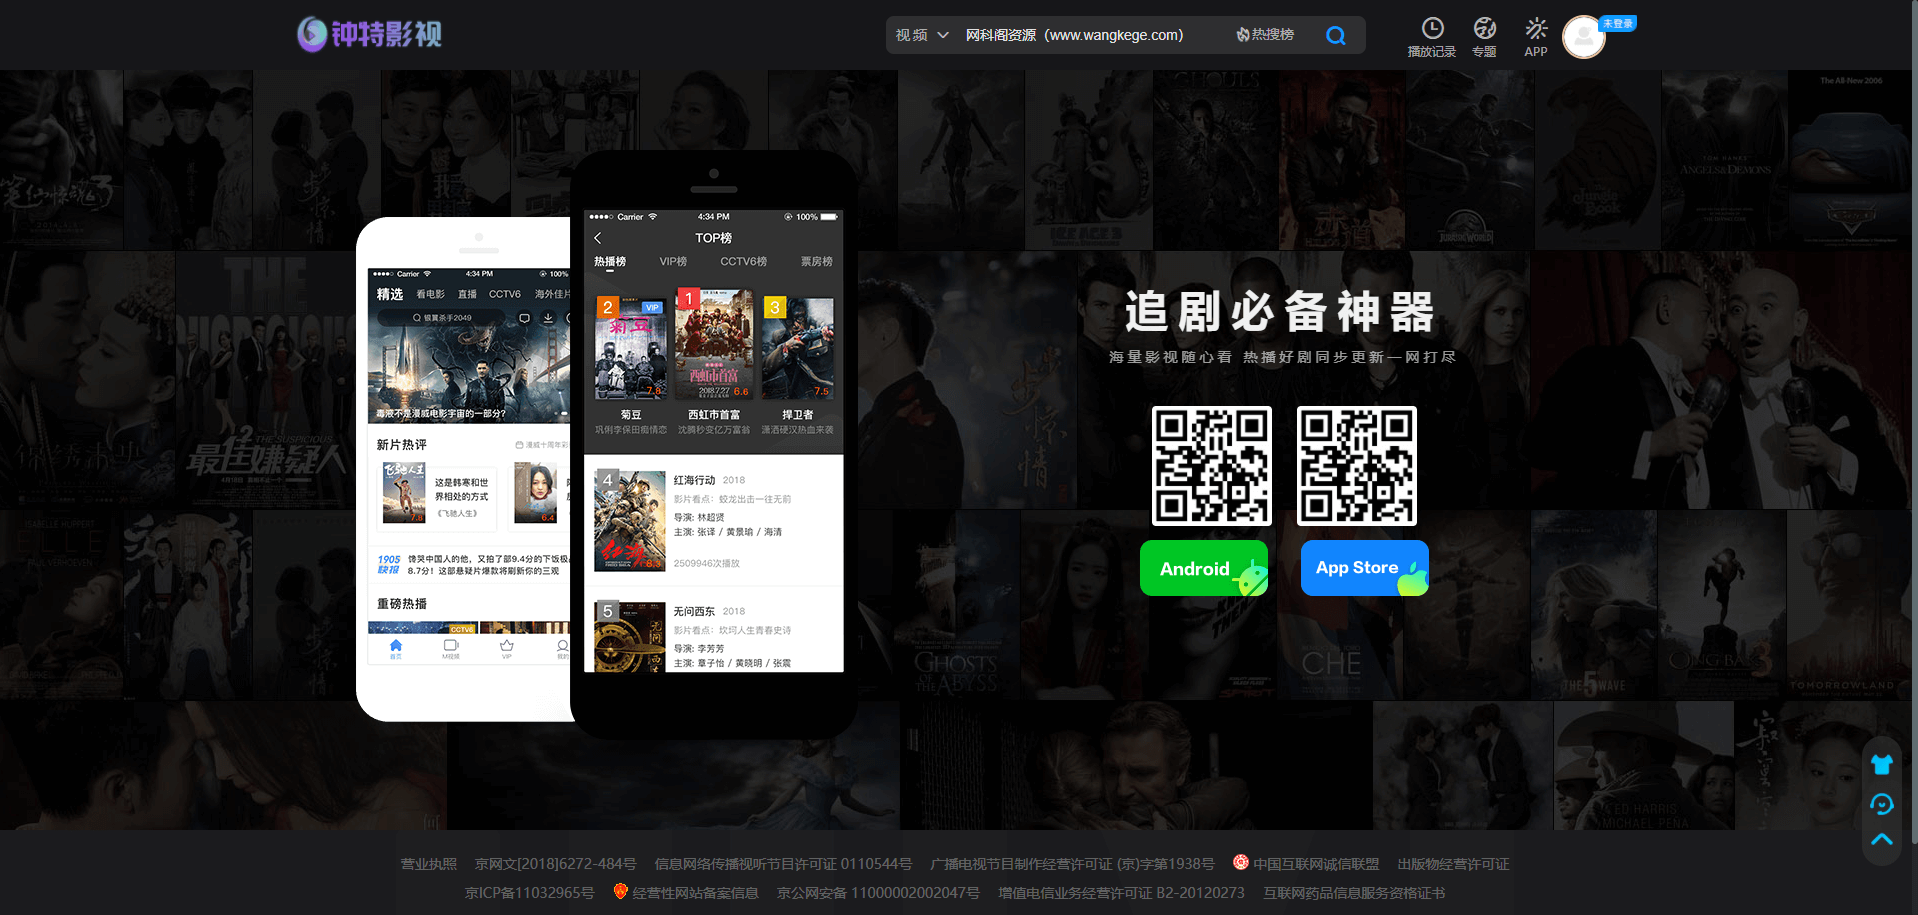The width and height of the screenshot is (1918, 915).
Task: Download the Android app
Action: coord(1204,568)
